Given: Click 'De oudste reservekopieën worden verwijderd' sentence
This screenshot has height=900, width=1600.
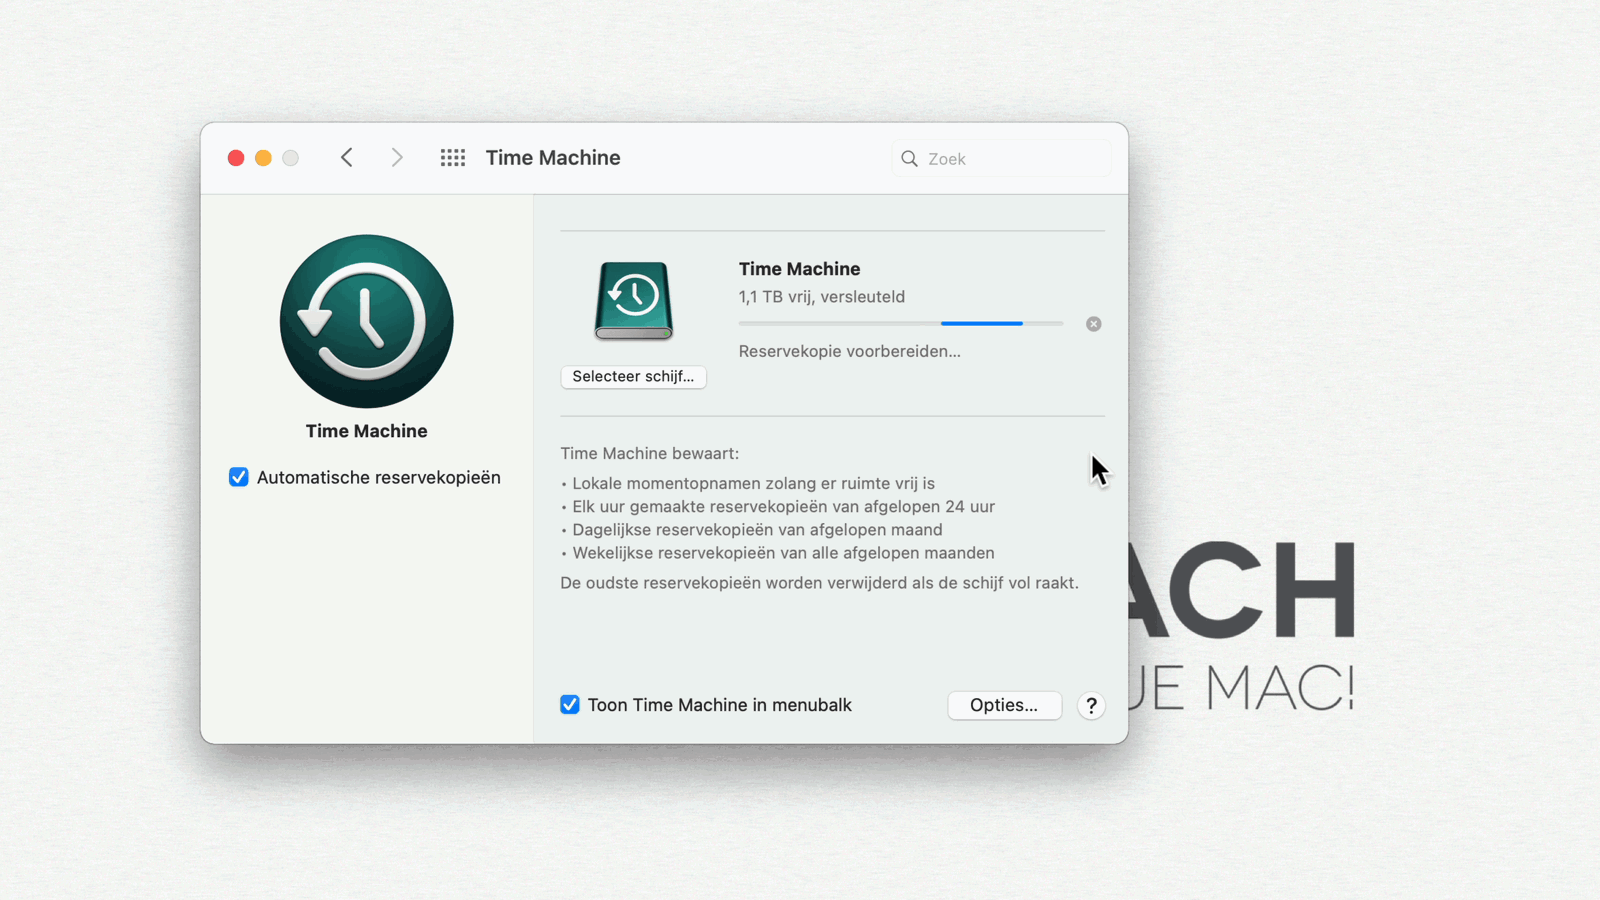Looking at the screenshot, I should [x=819, y=583].
